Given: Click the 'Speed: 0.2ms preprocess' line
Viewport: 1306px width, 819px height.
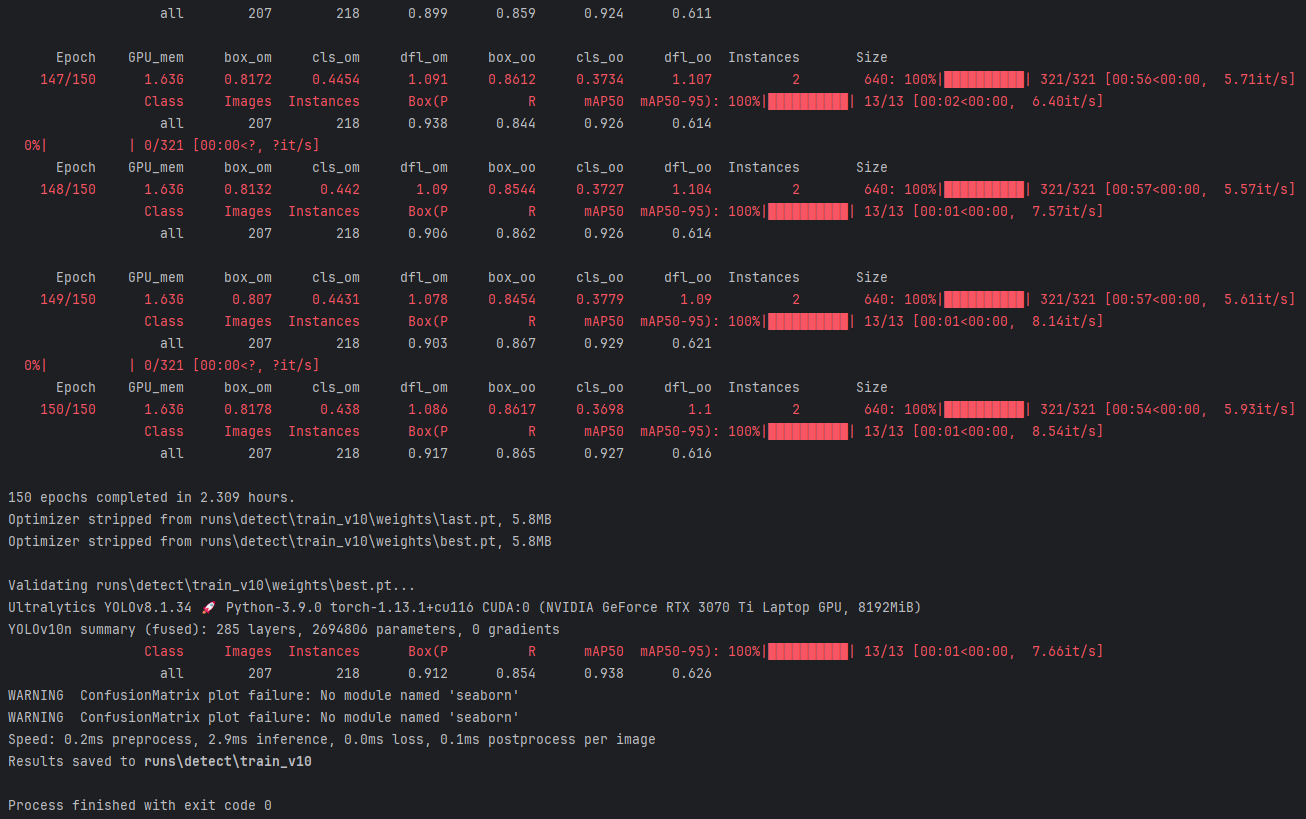Looking at the screenshot, I should click(x=332, y=739).
